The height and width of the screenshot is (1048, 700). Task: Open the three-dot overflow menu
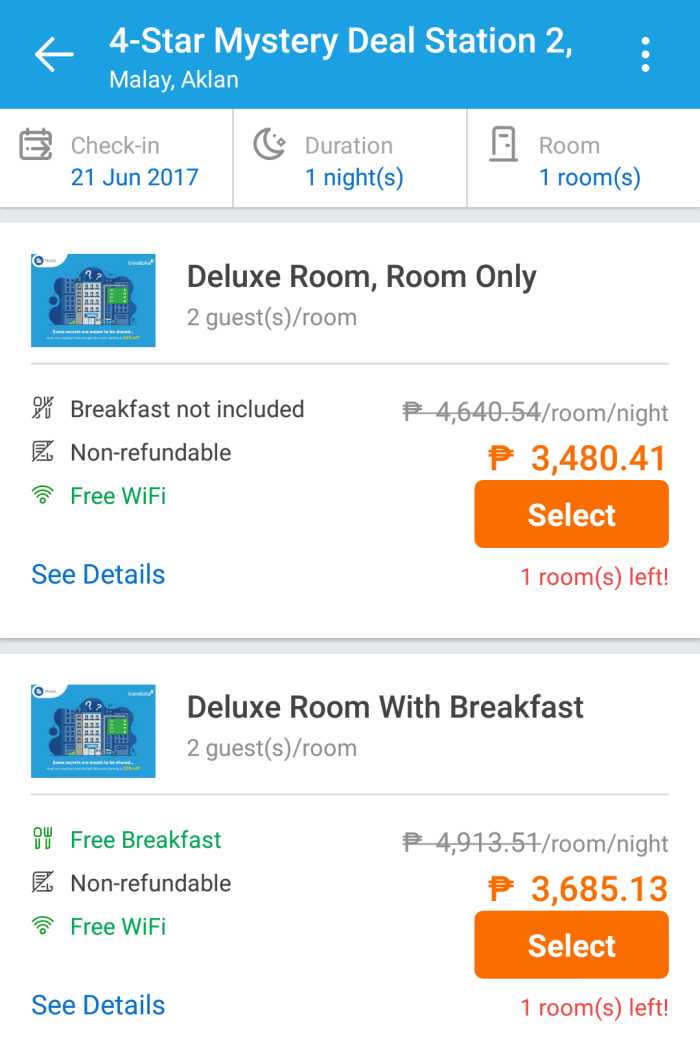point(645,55)
